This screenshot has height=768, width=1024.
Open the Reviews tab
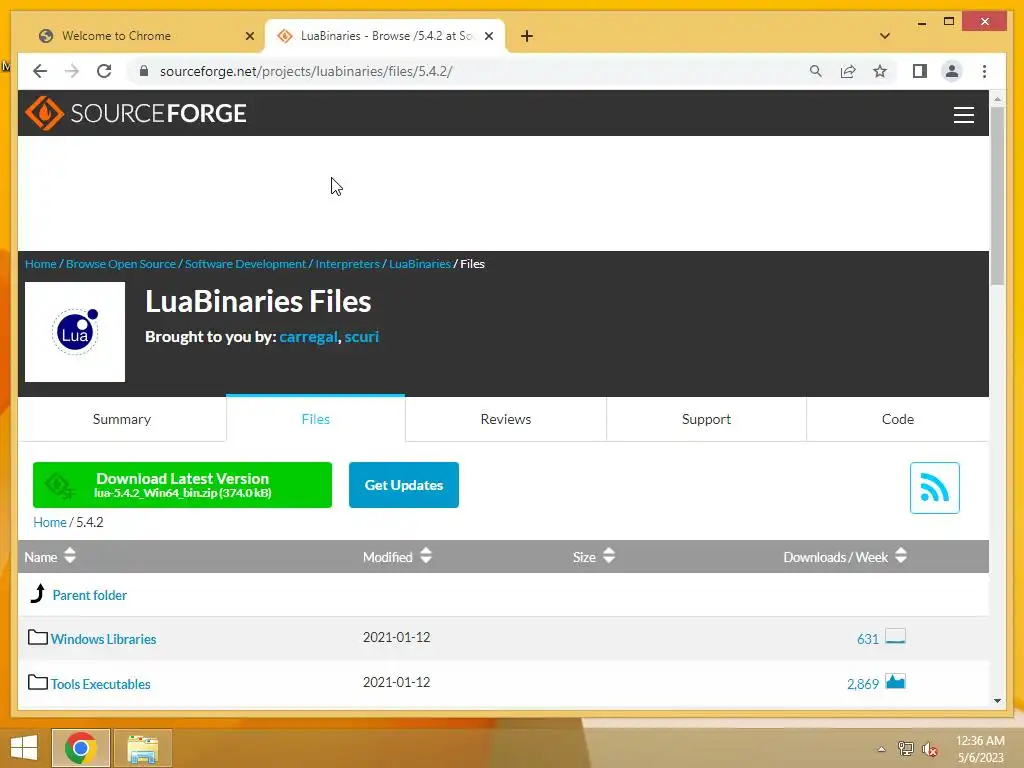coord(505,419)
